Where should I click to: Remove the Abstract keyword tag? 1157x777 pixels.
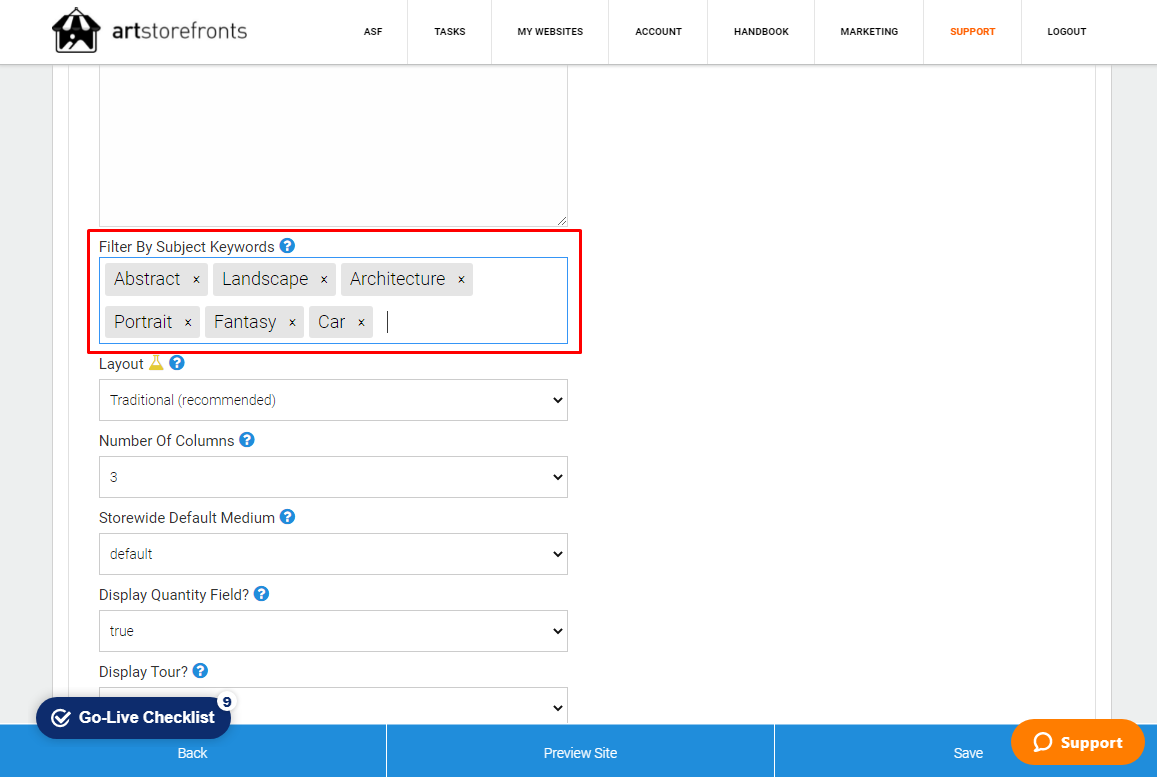(196, 280)
